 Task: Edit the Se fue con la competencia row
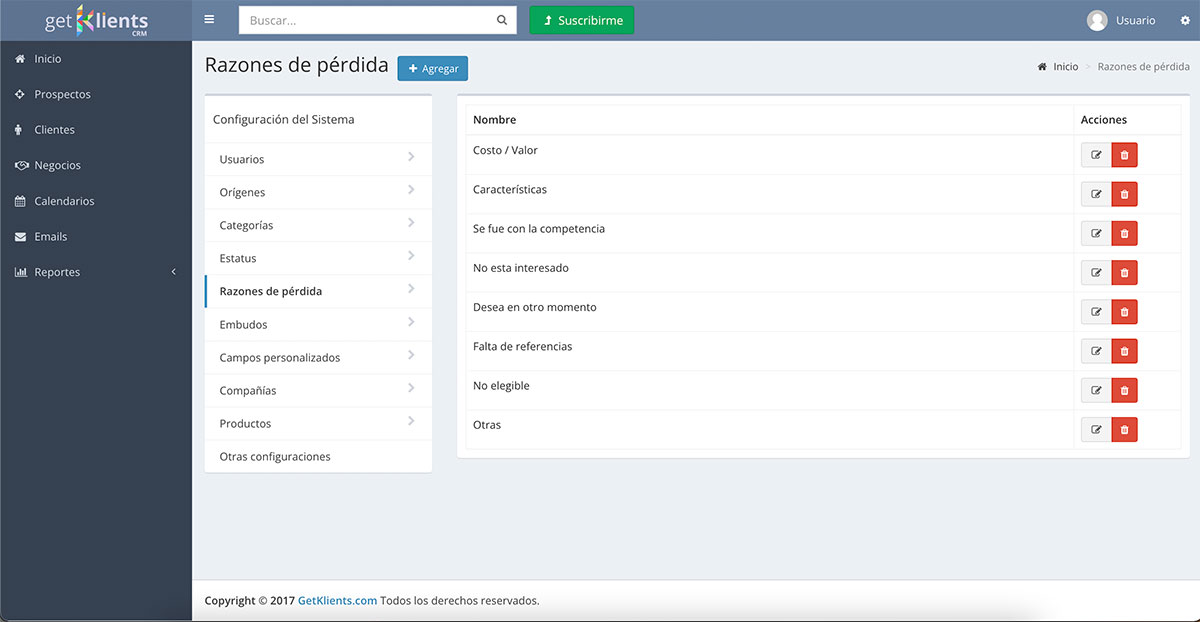click(1096, 233)
